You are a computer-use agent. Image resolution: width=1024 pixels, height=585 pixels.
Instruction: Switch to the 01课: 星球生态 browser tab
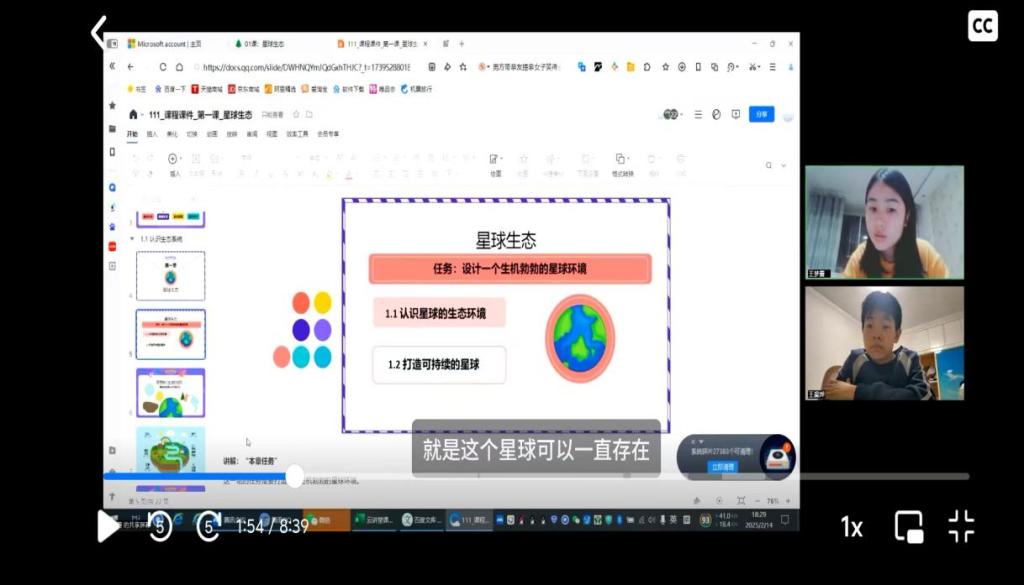tap(265, 44)
